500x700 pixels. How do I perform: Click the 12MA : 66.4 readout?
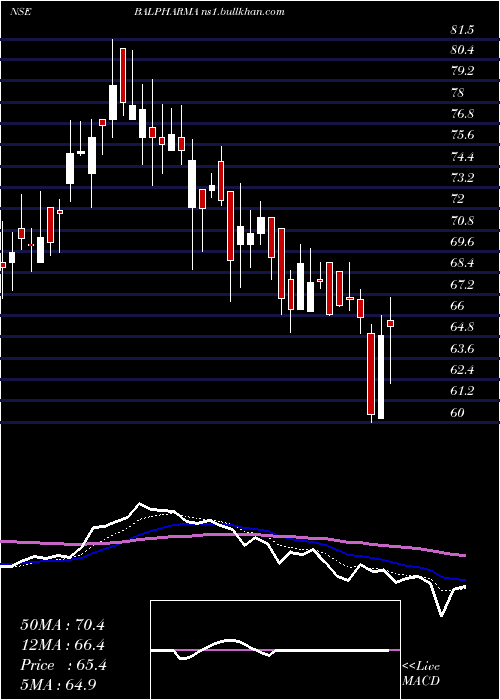(63, 645)
